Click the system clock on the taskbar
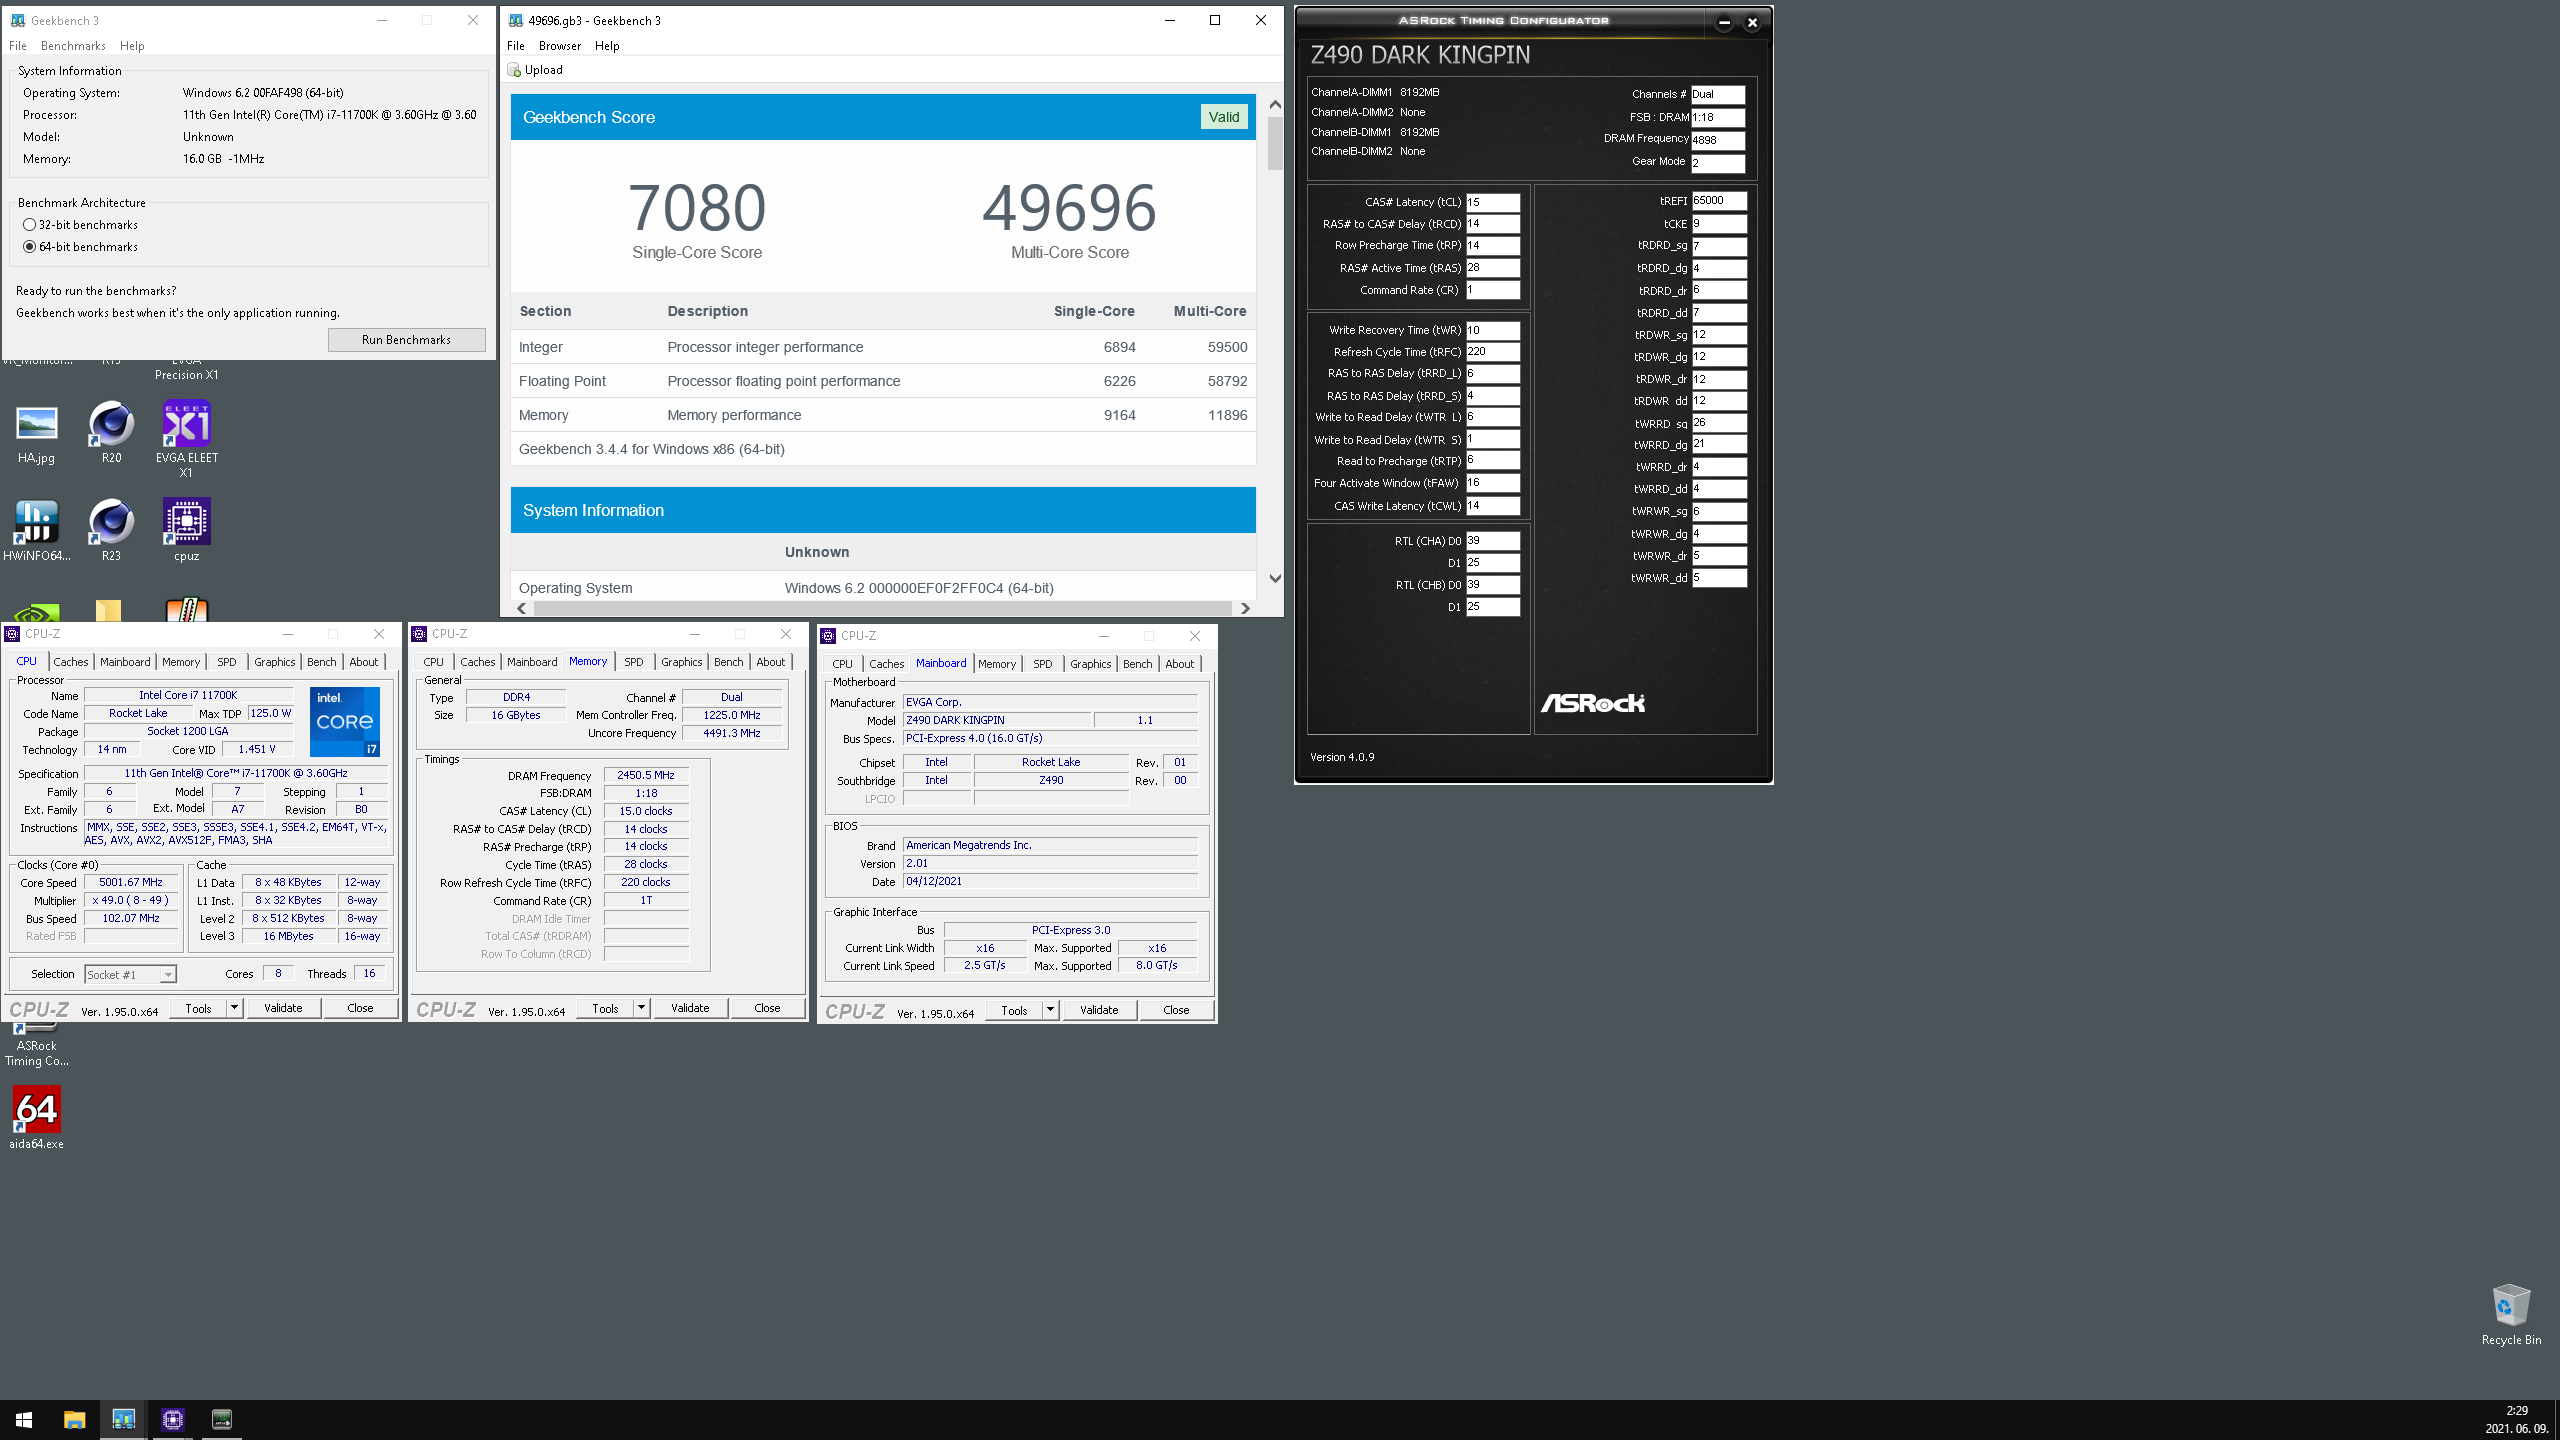 [2516, 1420]
